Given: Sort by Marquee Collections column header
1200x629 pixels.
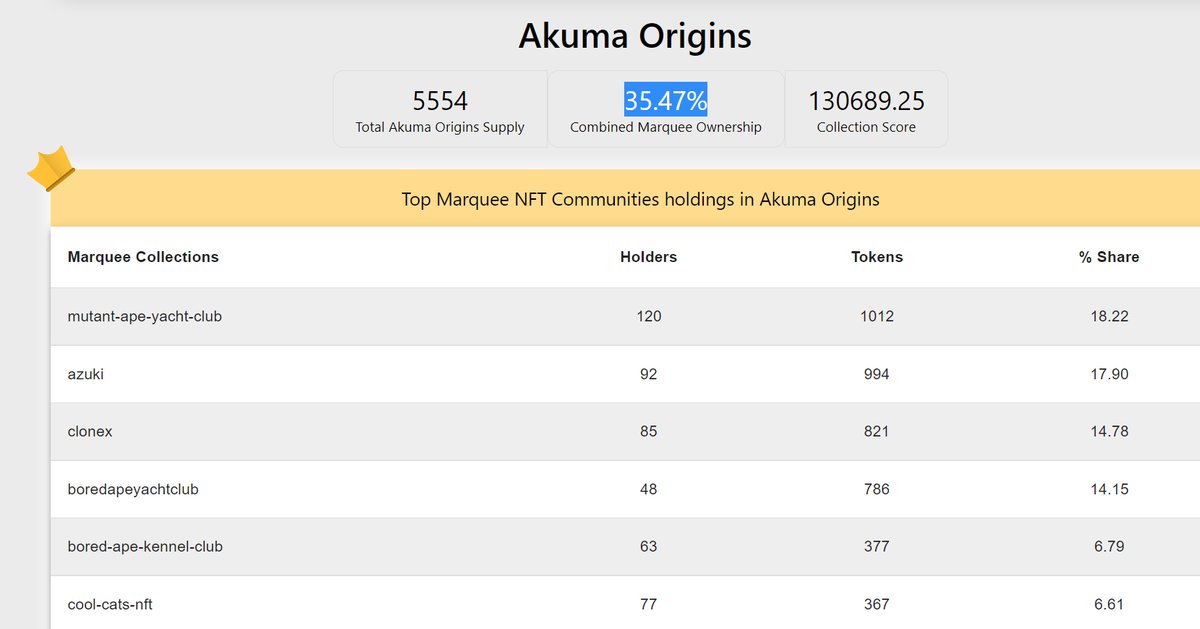Looking at the screenshot, I should [x=143, y=257].
